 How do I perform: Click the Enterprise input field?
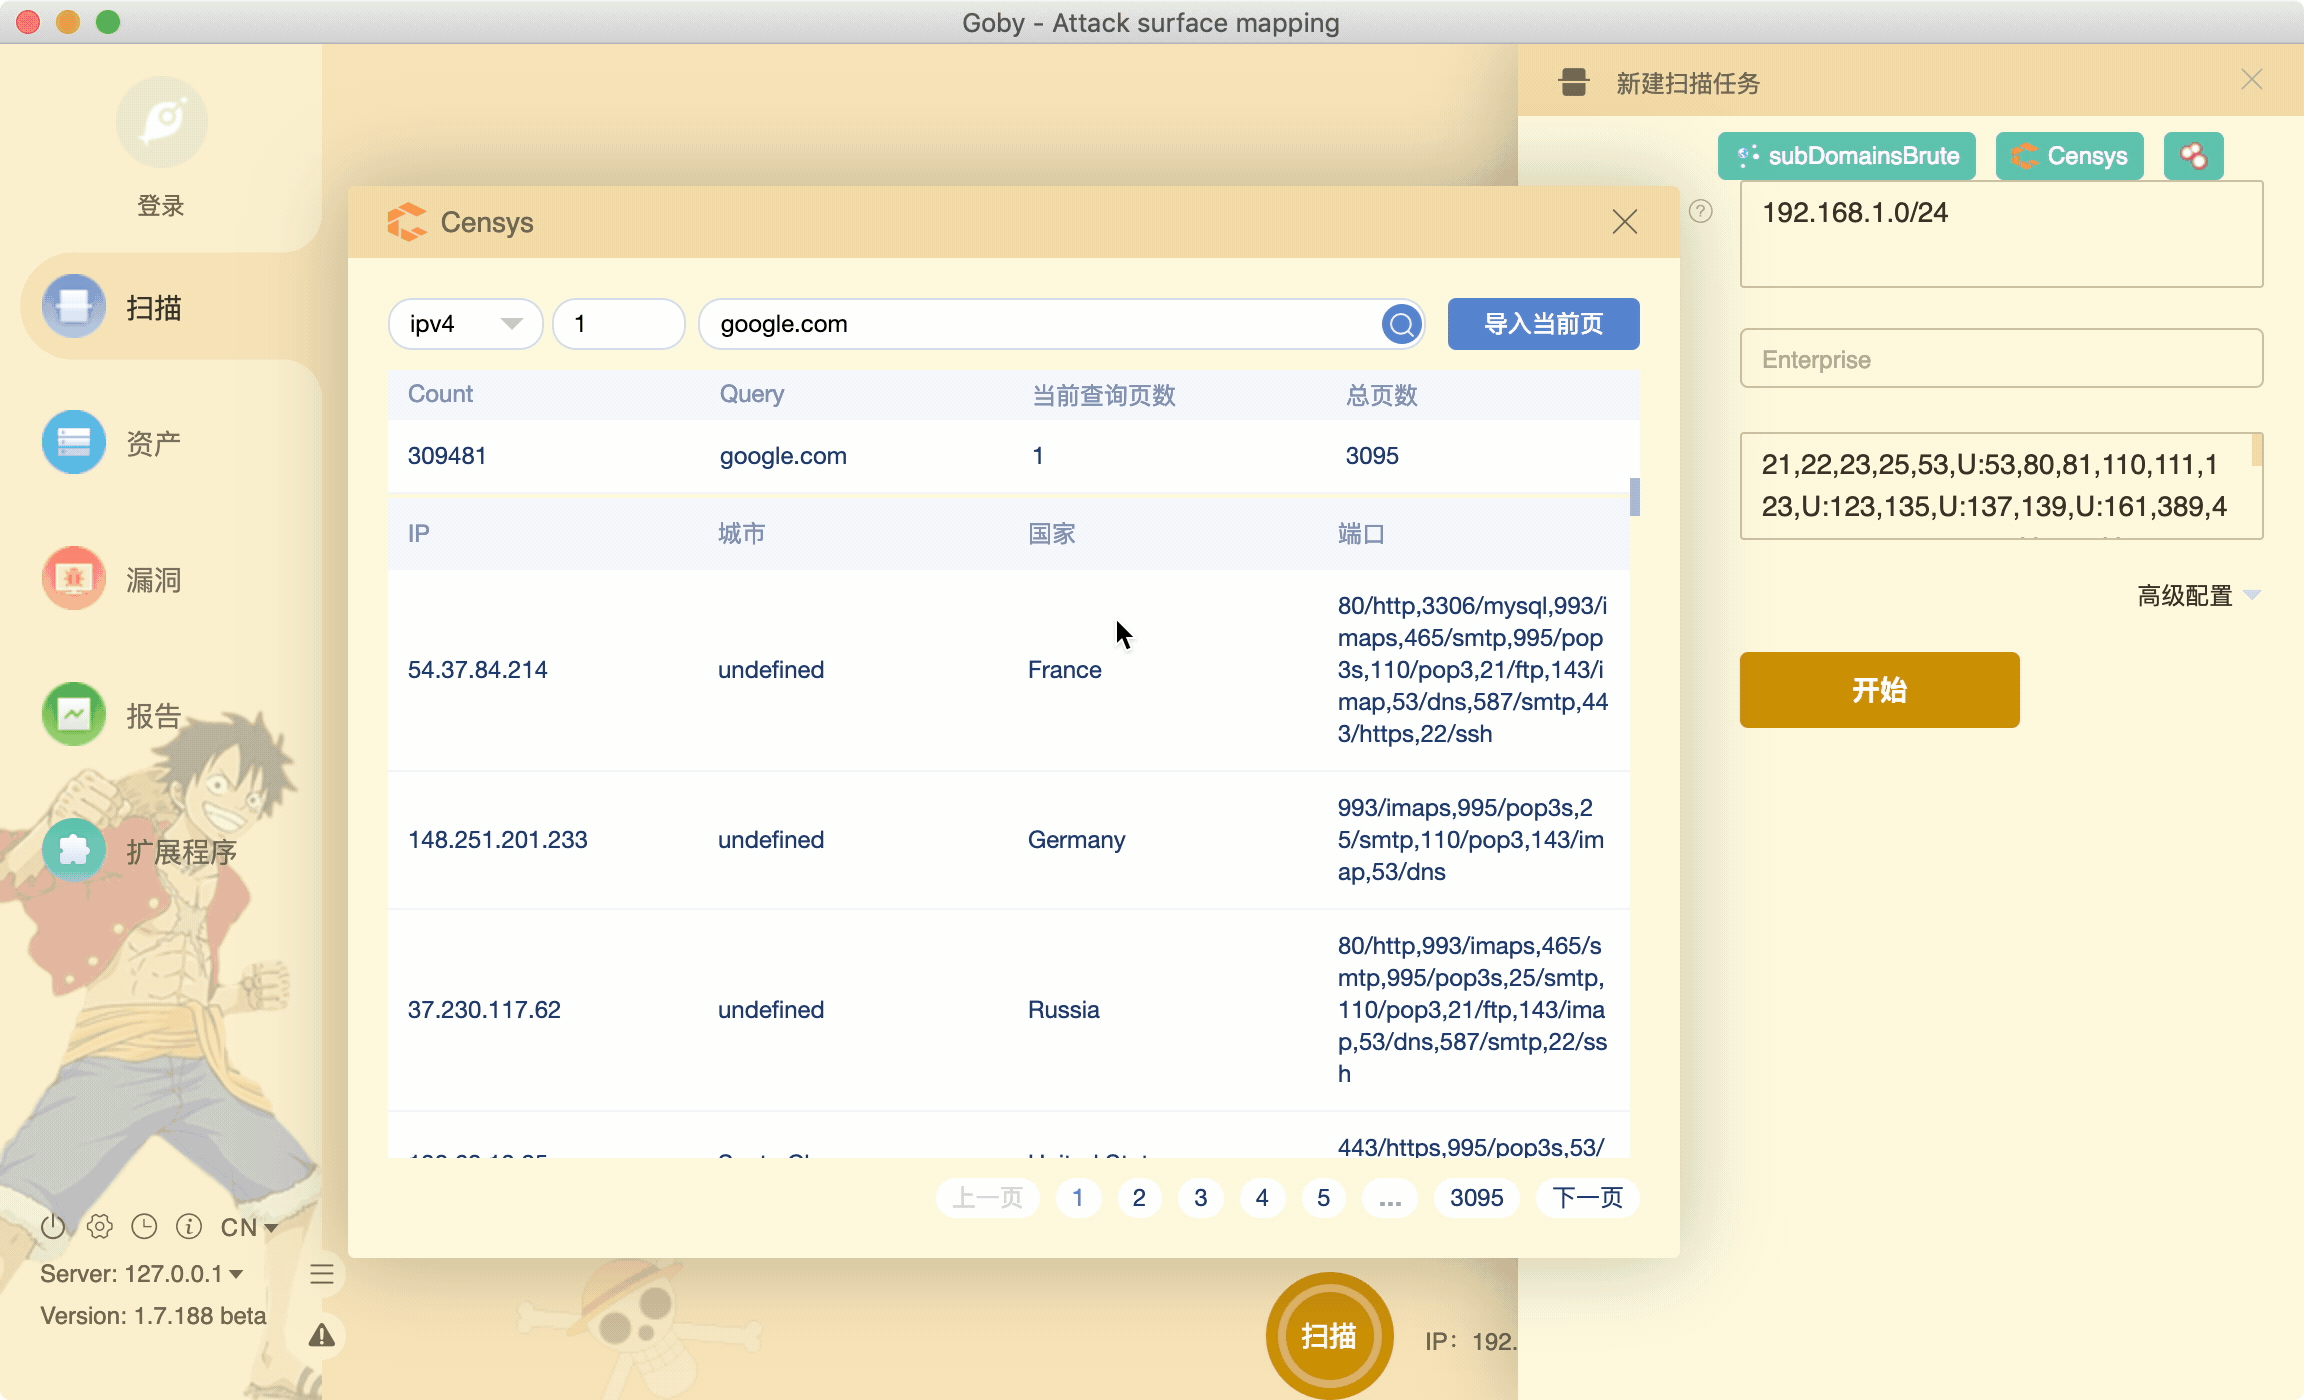(x=2001, y=359)
